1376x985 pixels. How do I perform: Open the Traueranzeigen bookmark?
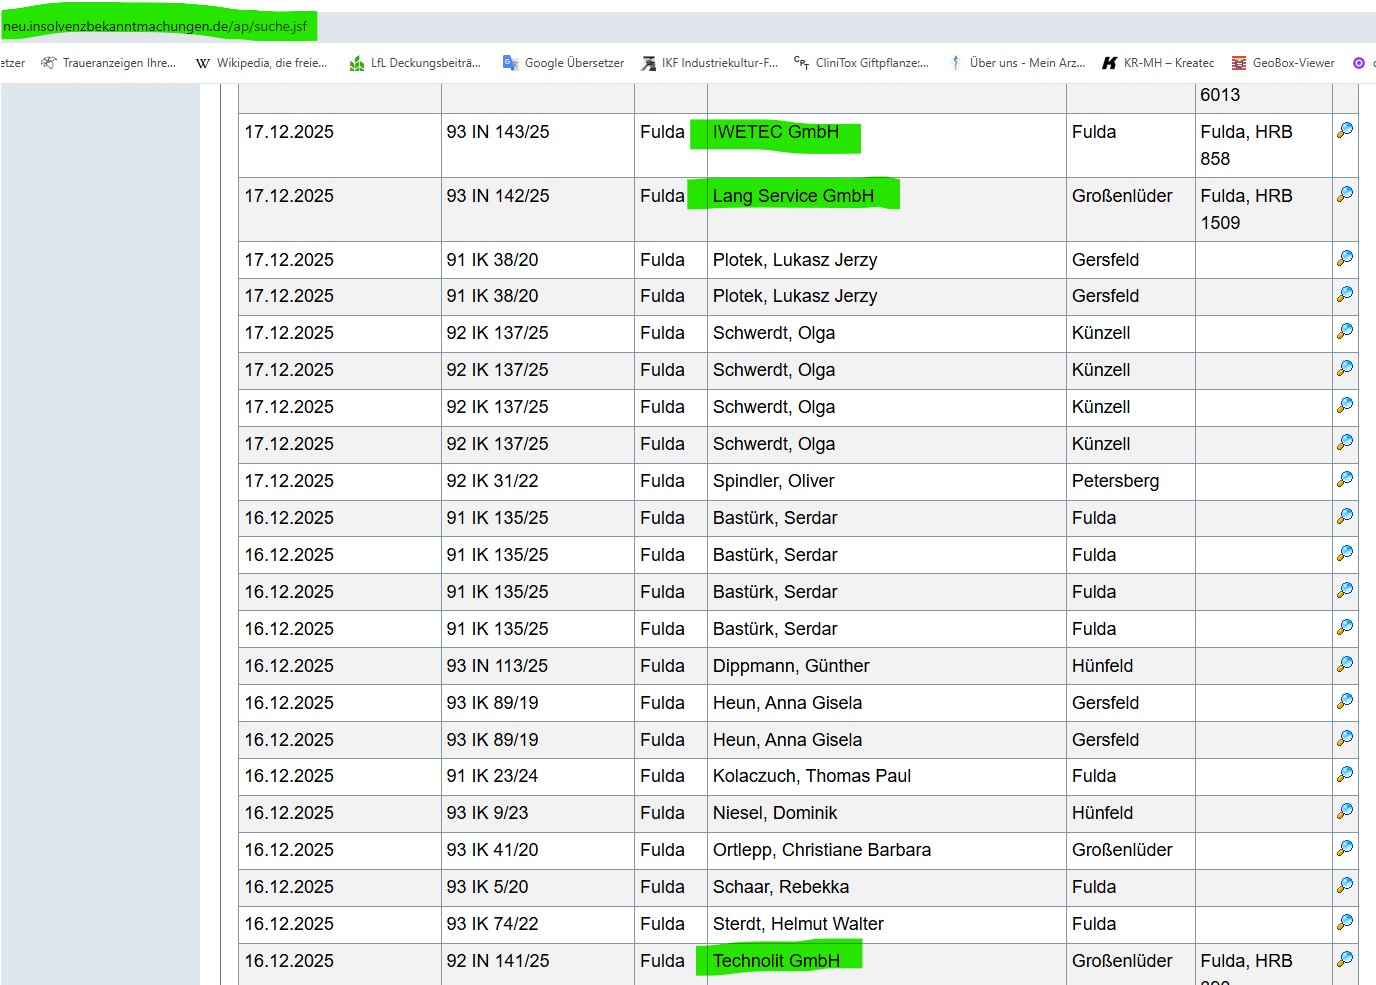tap(108, 63)
